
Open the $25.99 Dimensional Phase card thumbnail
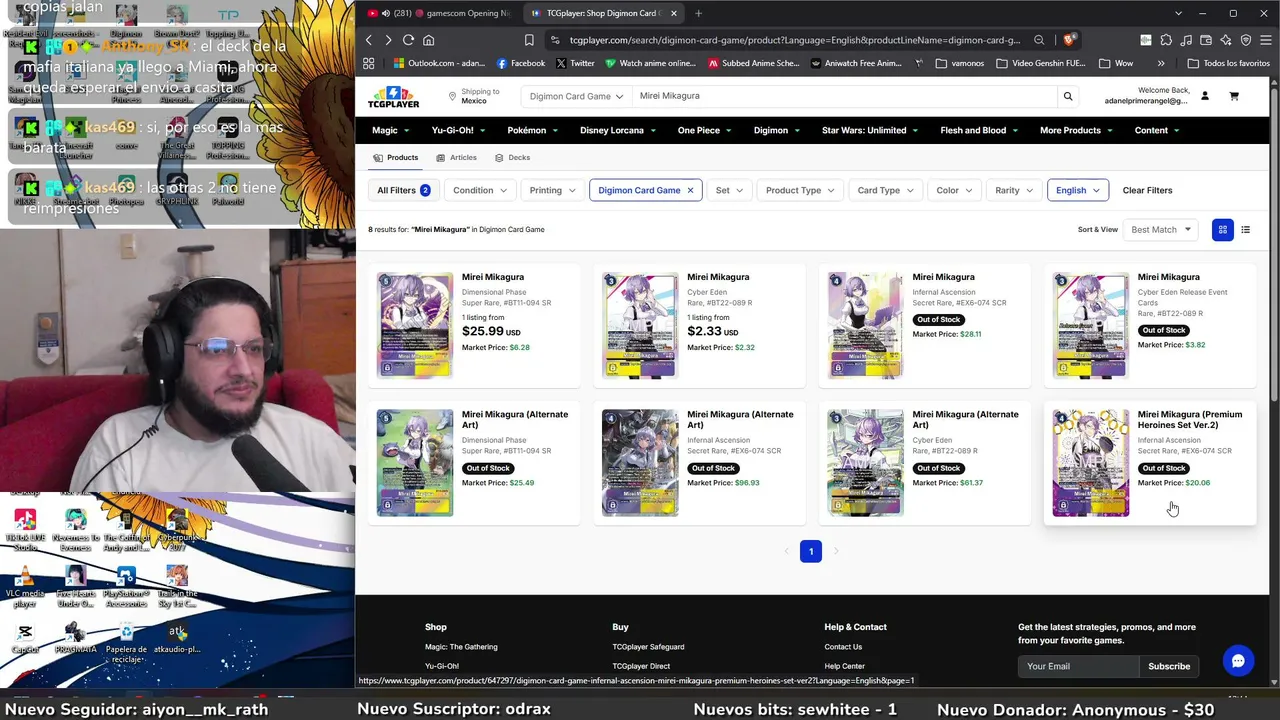pos(415,325)
